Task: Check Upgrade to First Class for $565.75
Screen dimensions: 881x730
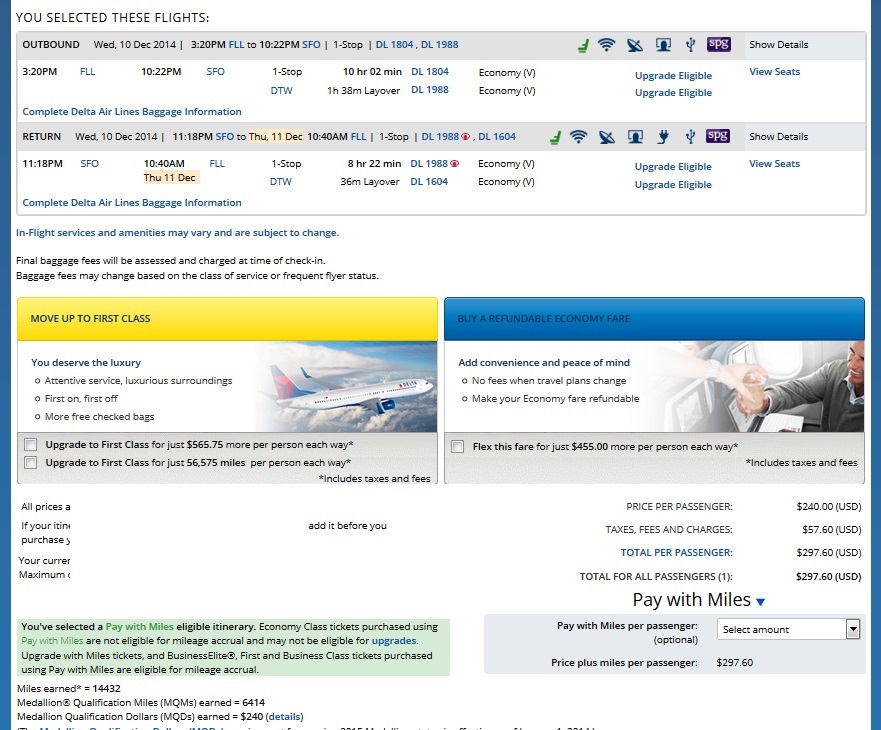Action: [x=30, y=445]
